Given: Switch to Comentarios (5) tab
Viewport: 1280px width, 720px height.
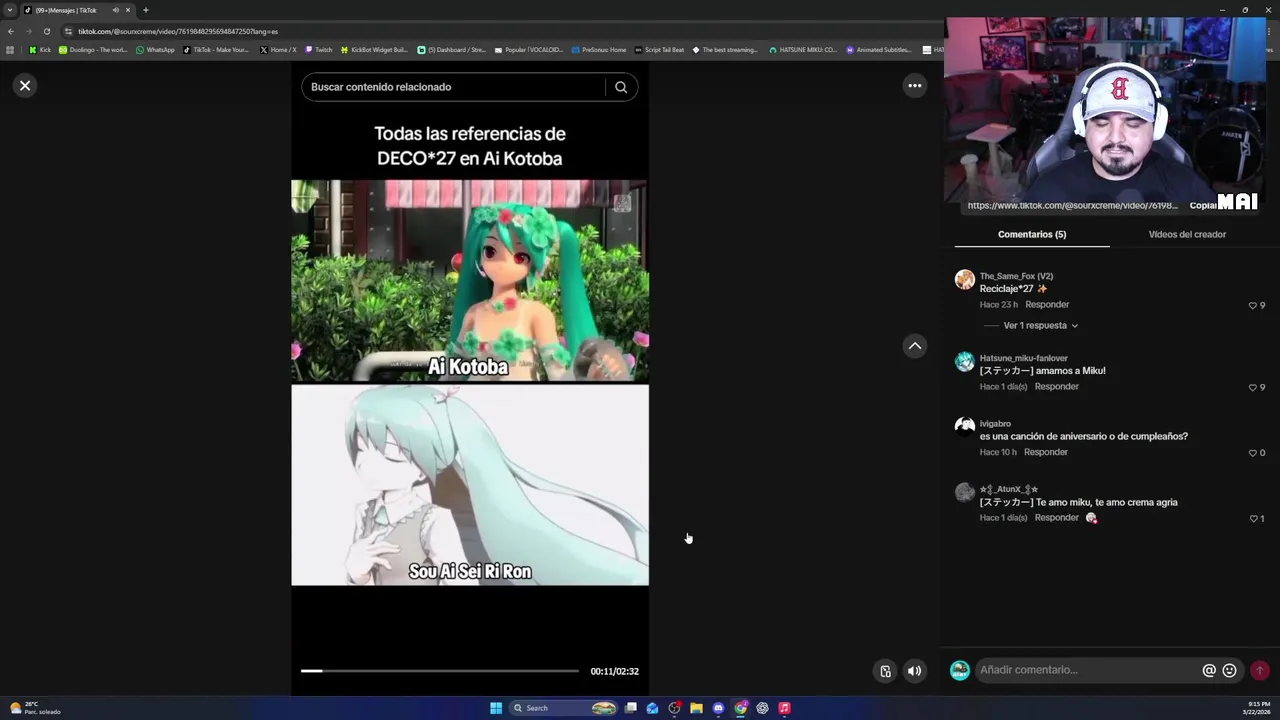Looking at the screenshot, I should (1032, 234).
